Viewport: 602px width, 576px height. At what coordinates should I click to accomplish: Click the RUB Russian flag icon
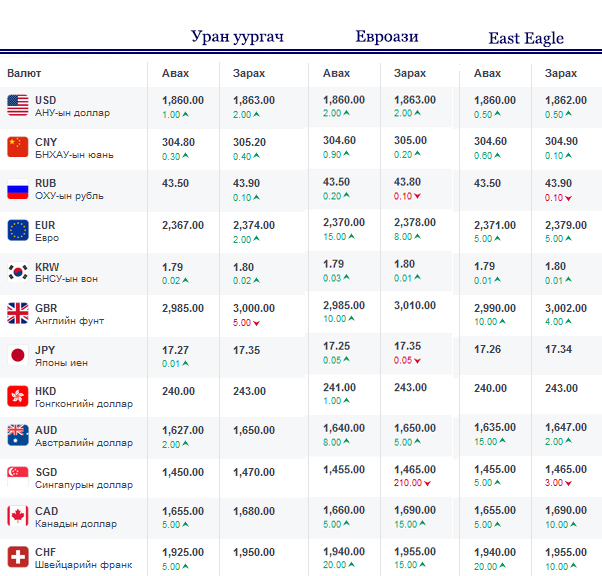point(18,190)
